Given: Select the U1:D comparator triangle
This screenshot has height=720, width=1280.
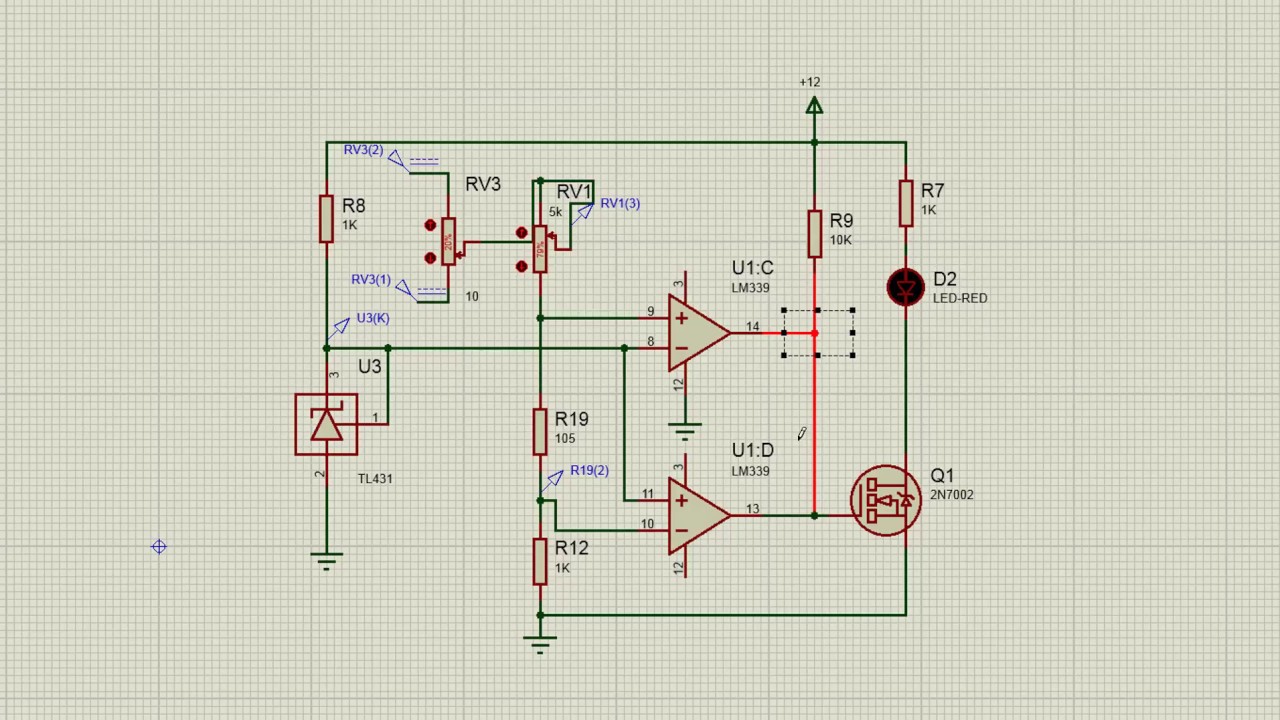Looking at the screenshot, I should point(699,515).
